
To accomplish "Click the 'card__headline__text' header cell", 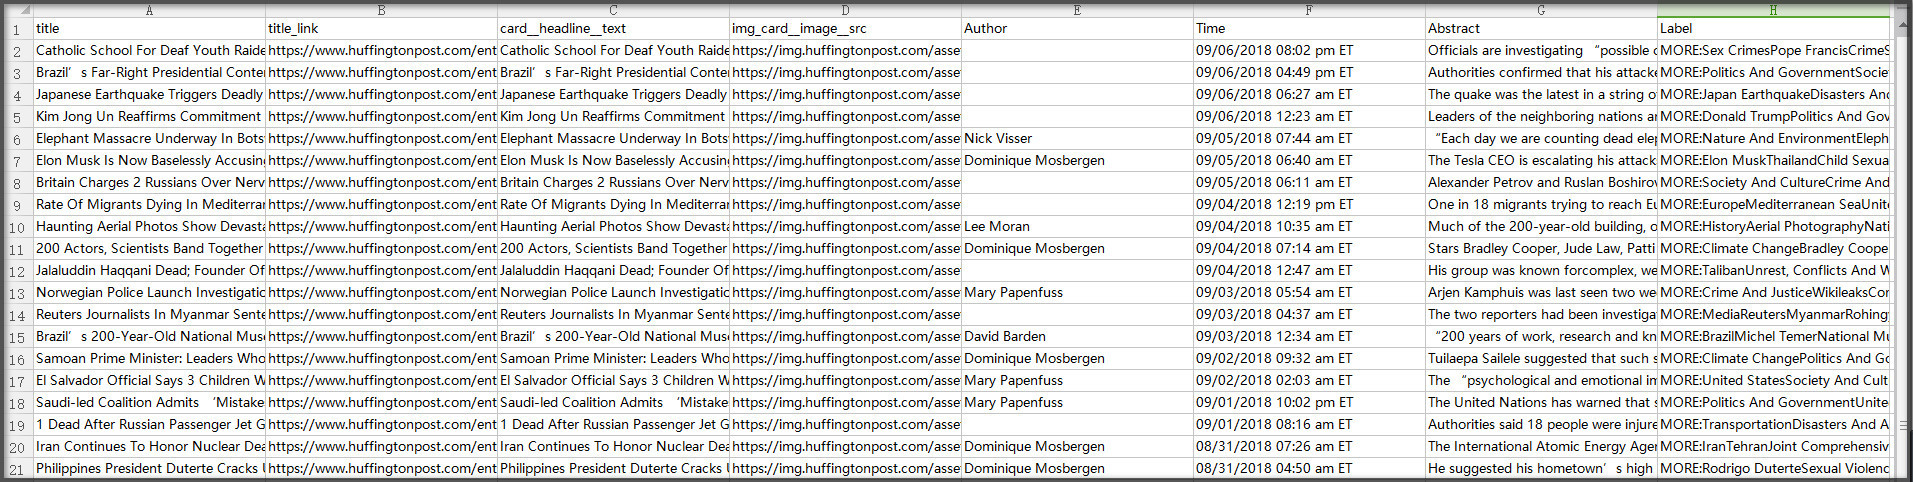I will tap(613, 28).
